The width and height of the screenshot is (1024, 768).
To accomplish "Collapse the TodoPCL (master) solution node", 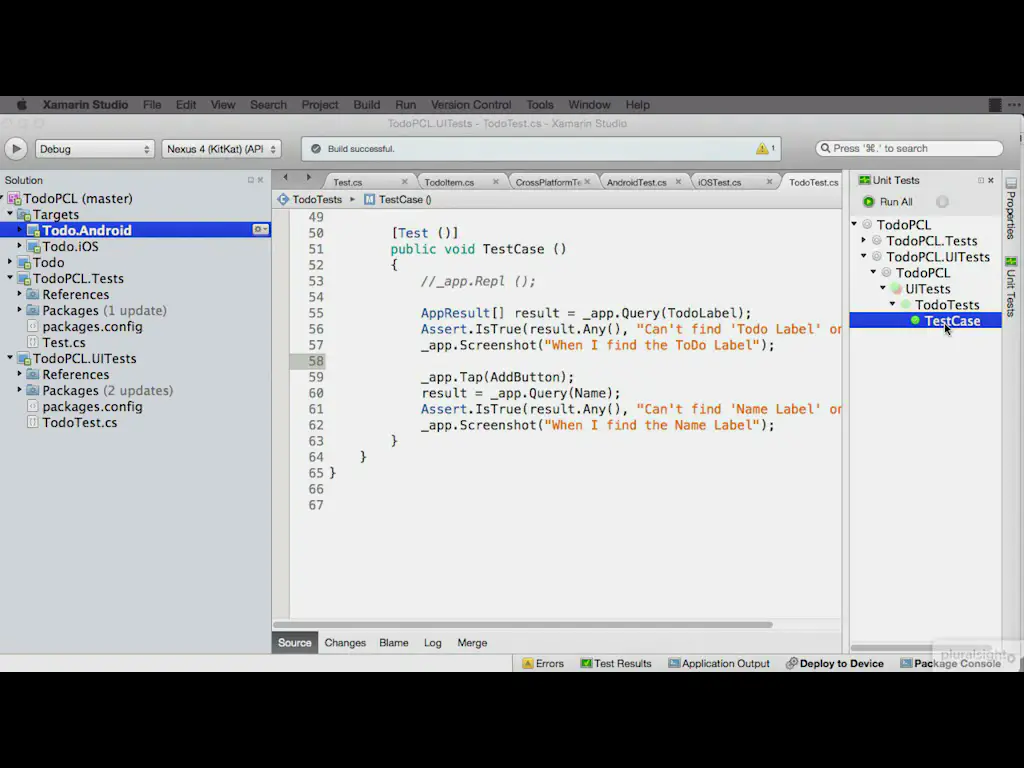I will click(x=3, y=197).
